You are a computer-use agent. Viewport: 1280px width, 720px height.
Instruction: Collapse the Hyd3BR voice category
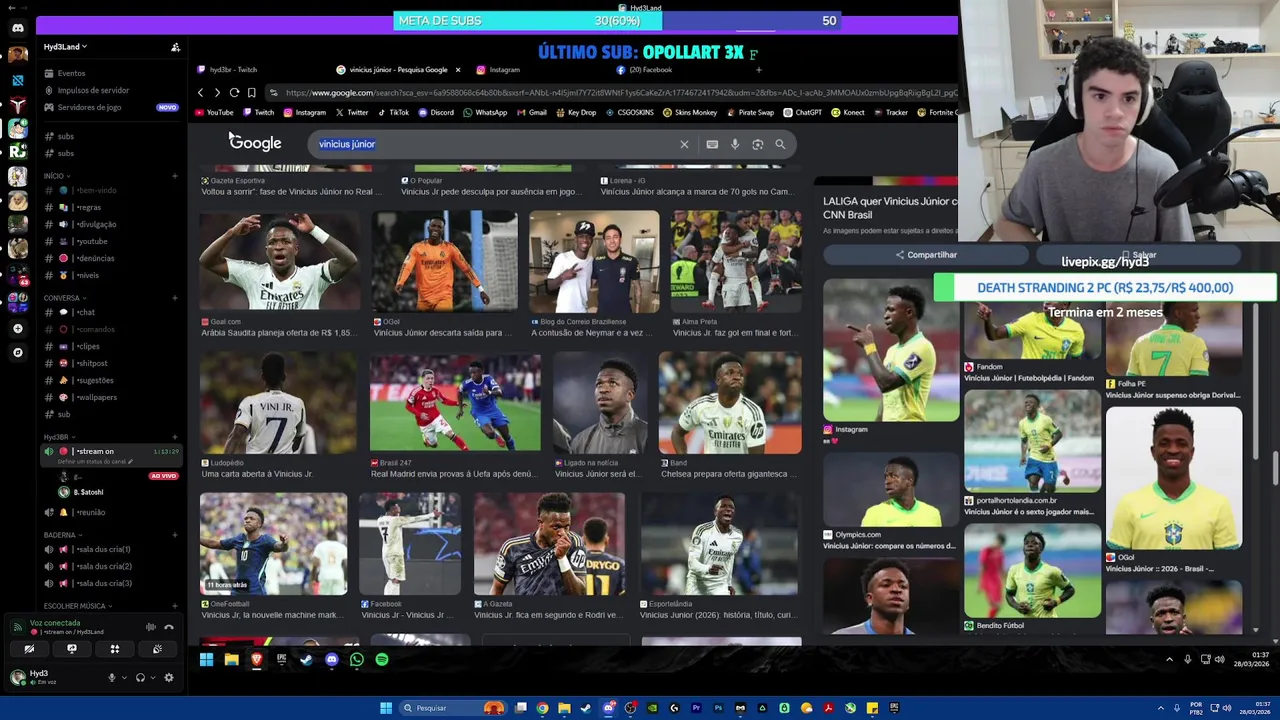[x=59, y=437]
